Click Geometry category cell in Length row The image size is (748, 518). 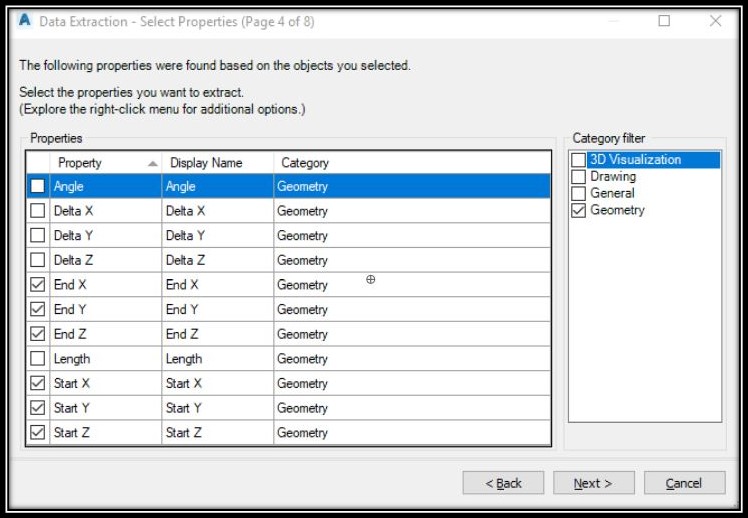click(412, 358)
